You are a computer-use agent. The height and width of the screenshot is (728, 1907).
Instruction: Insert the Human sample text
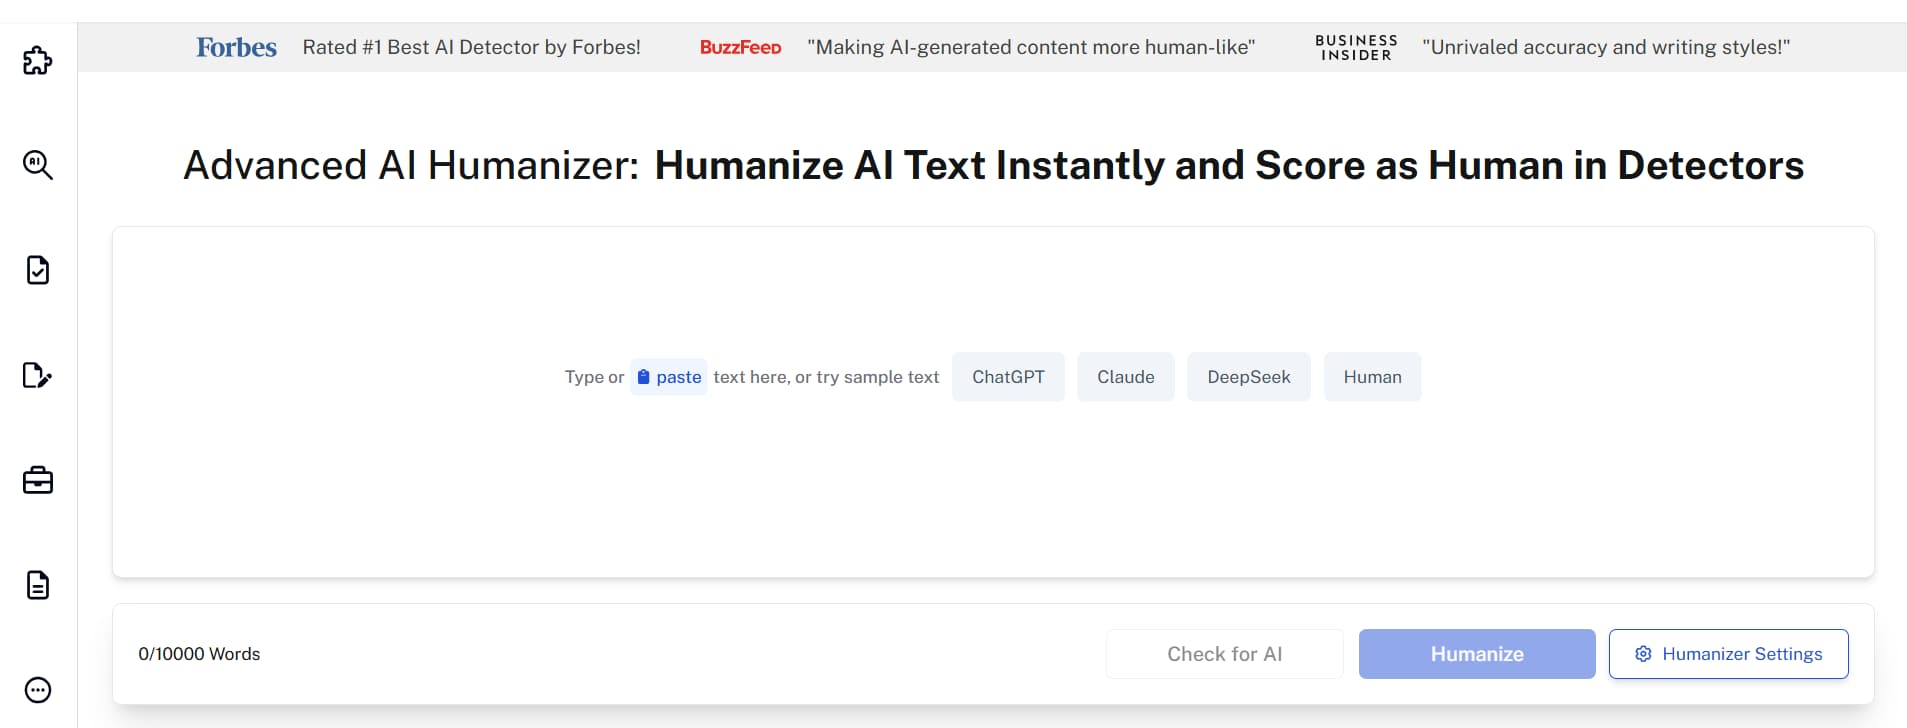[x=1372, y=377]
